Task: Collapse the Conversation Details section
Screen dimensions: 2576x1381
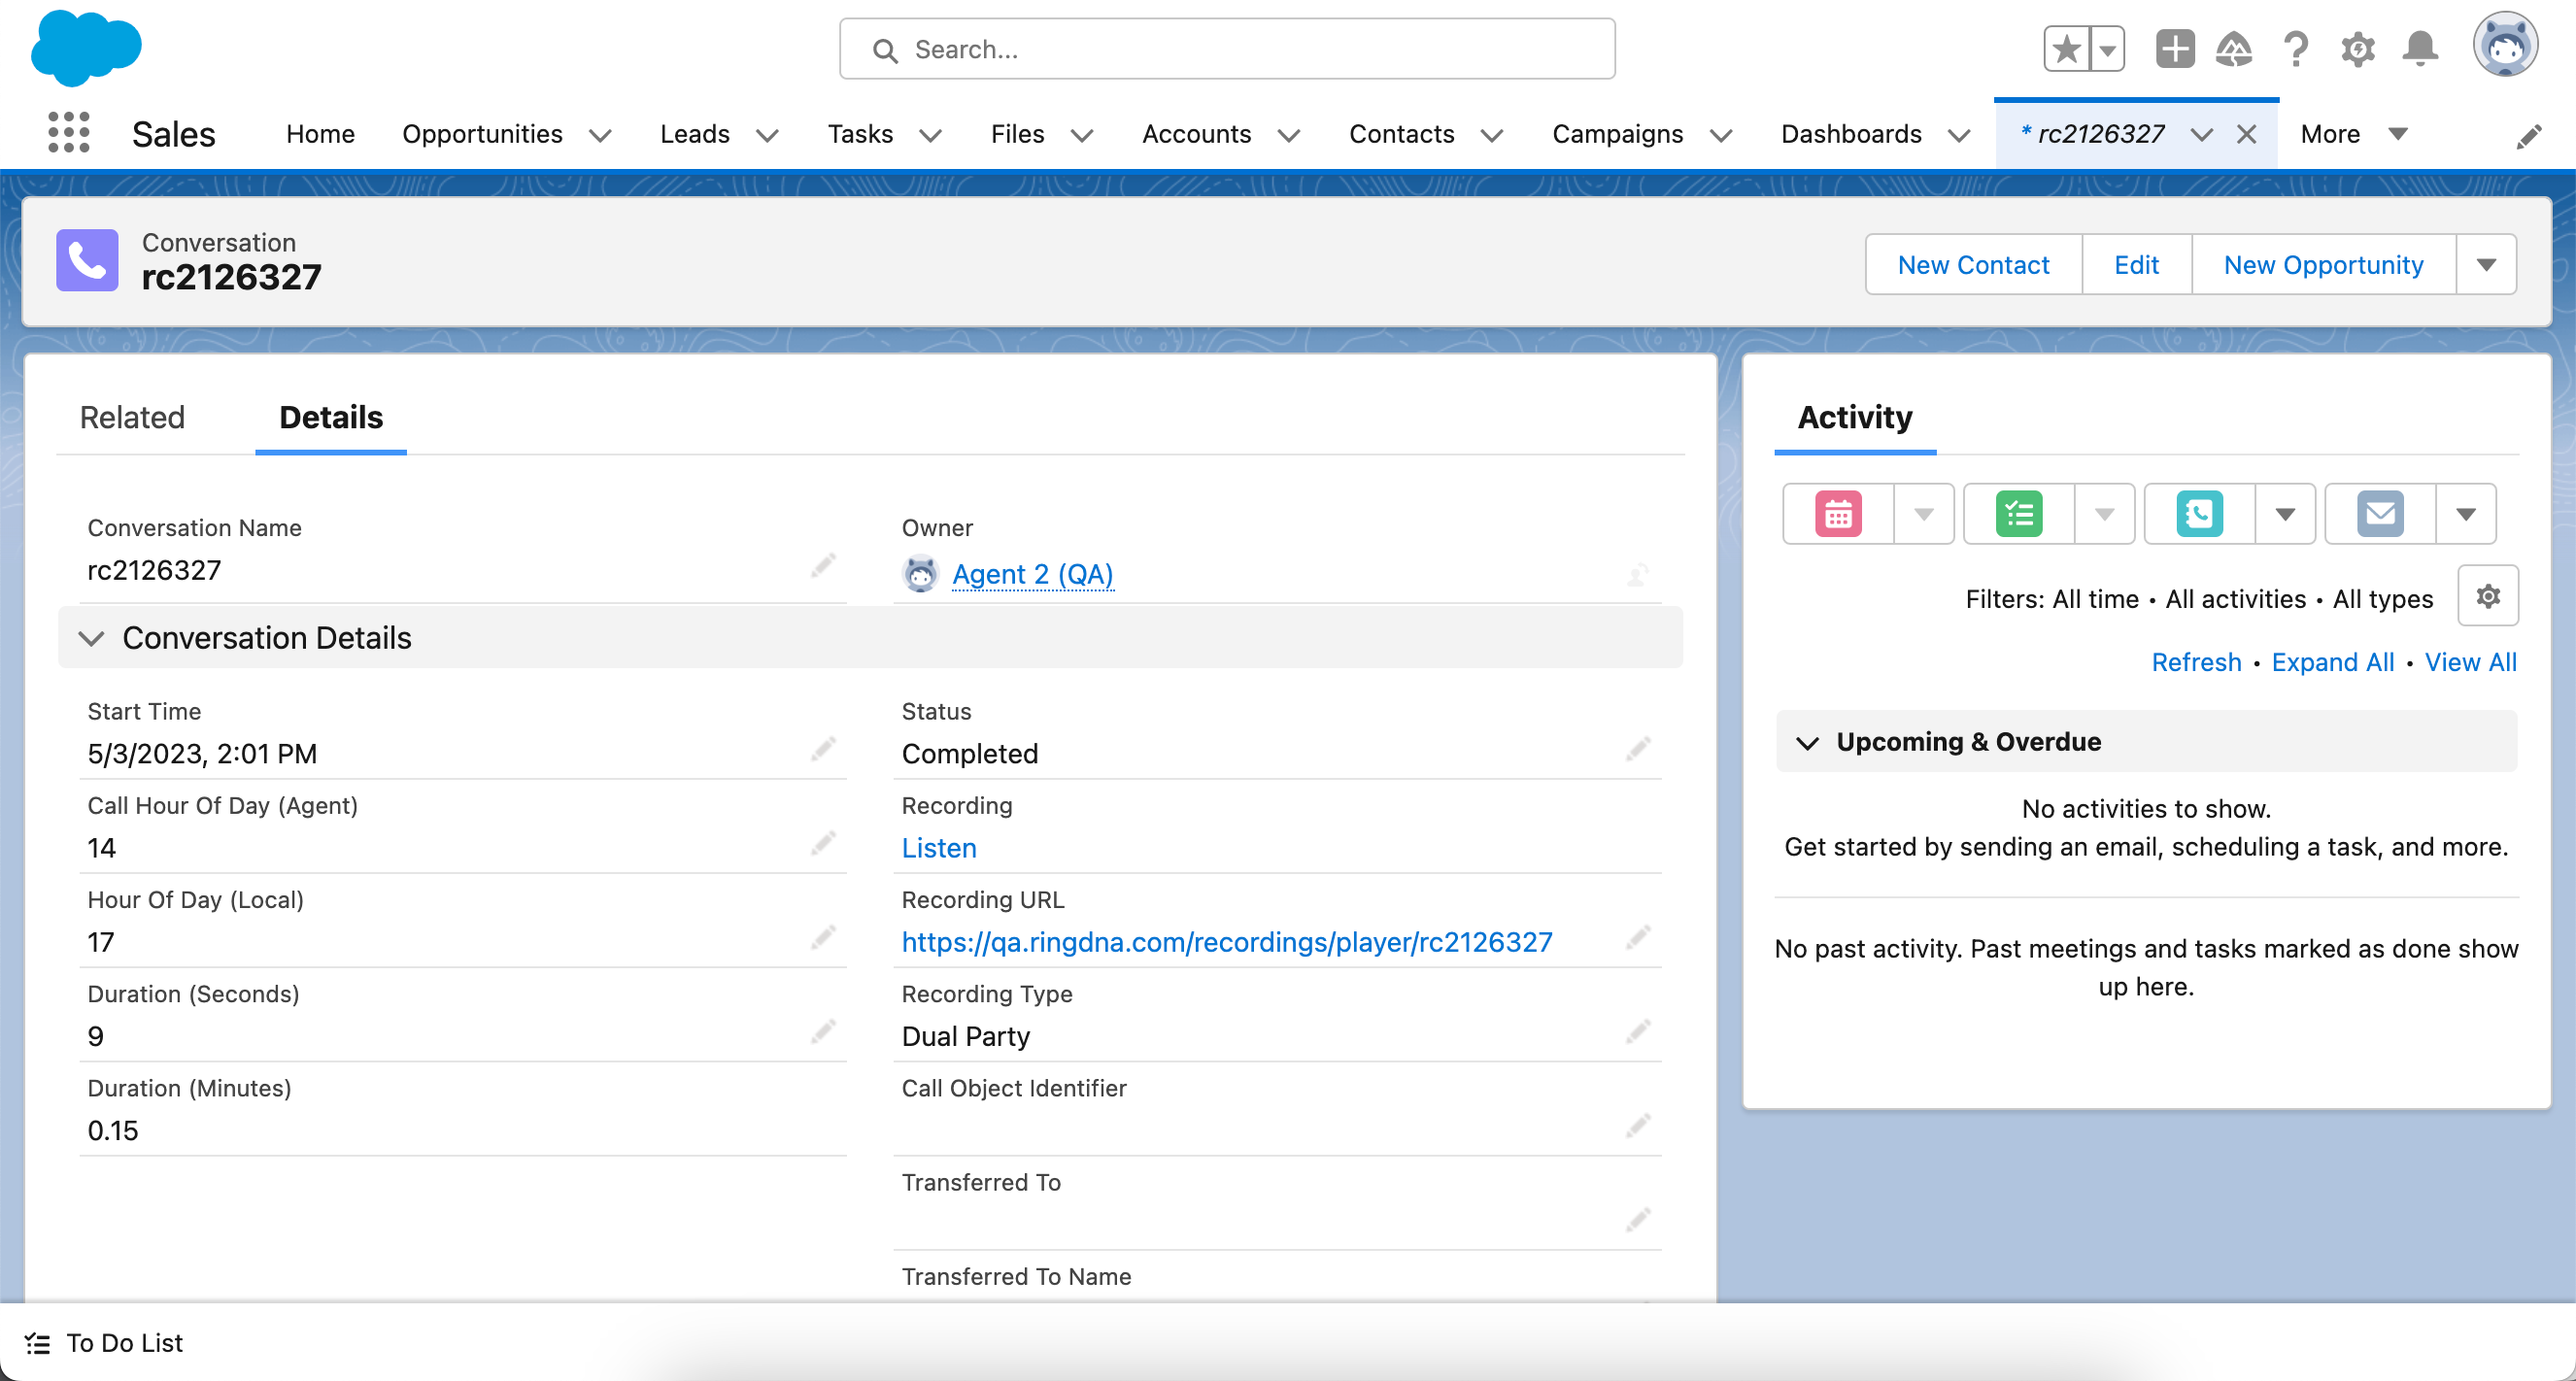Action: [92, 638]
